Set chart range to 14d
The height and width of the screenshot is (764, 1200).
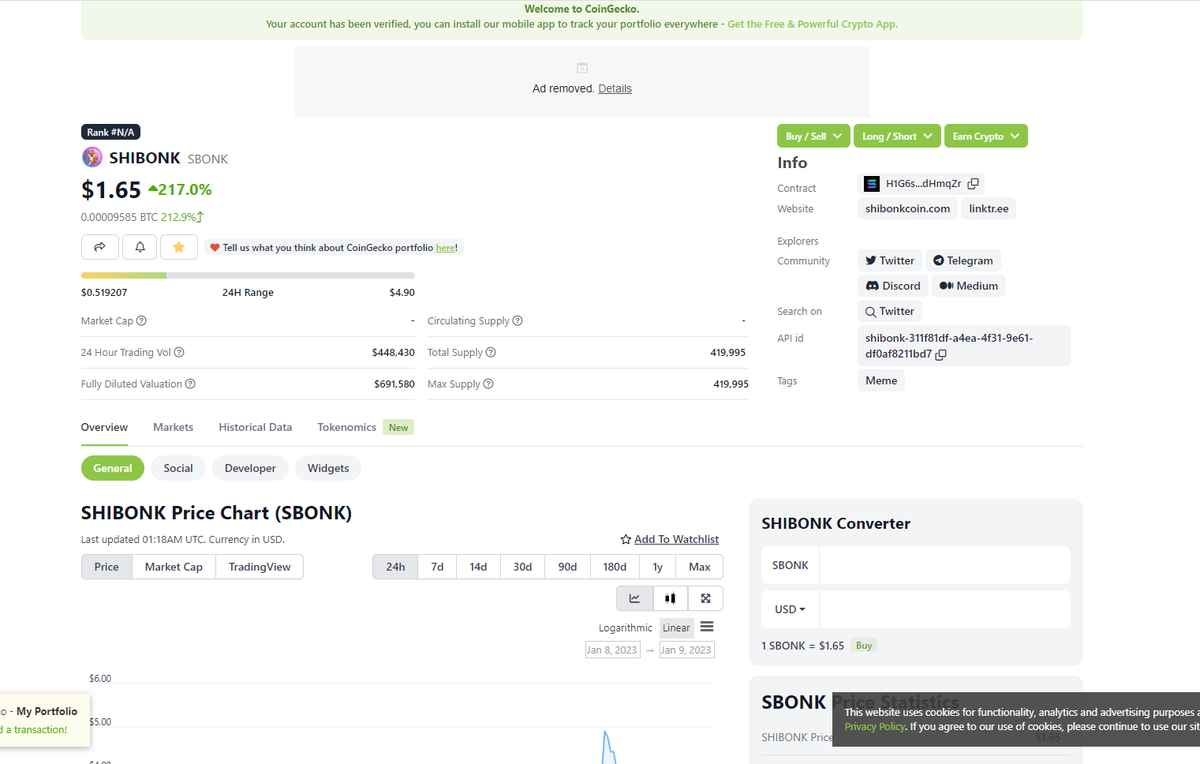point(478,567)
